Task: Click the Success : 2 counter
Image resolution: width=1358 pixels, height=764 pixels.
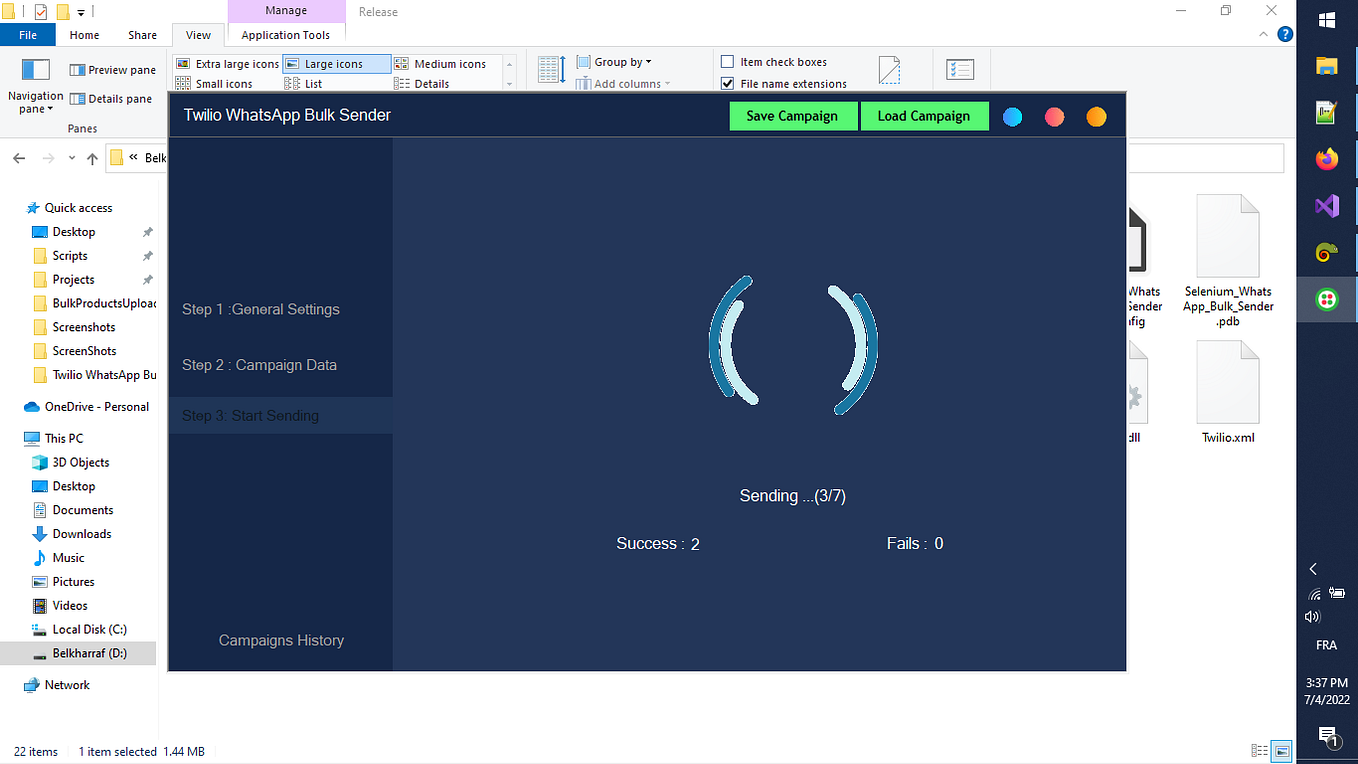Action: coord(658,544)
